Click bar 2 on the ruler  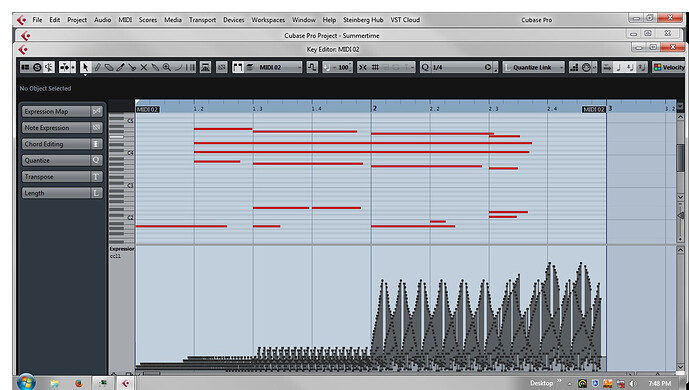tap(374, 108)
